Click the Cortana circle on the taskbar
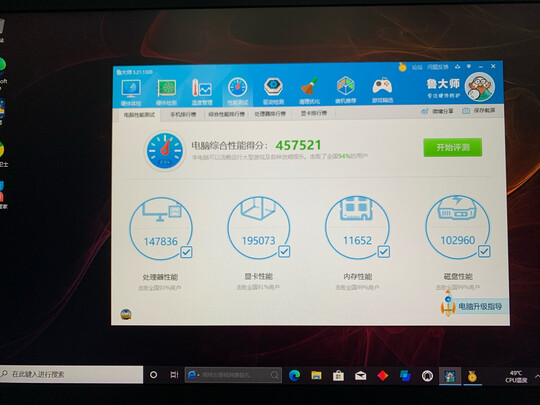 click(x=154, y=375)
